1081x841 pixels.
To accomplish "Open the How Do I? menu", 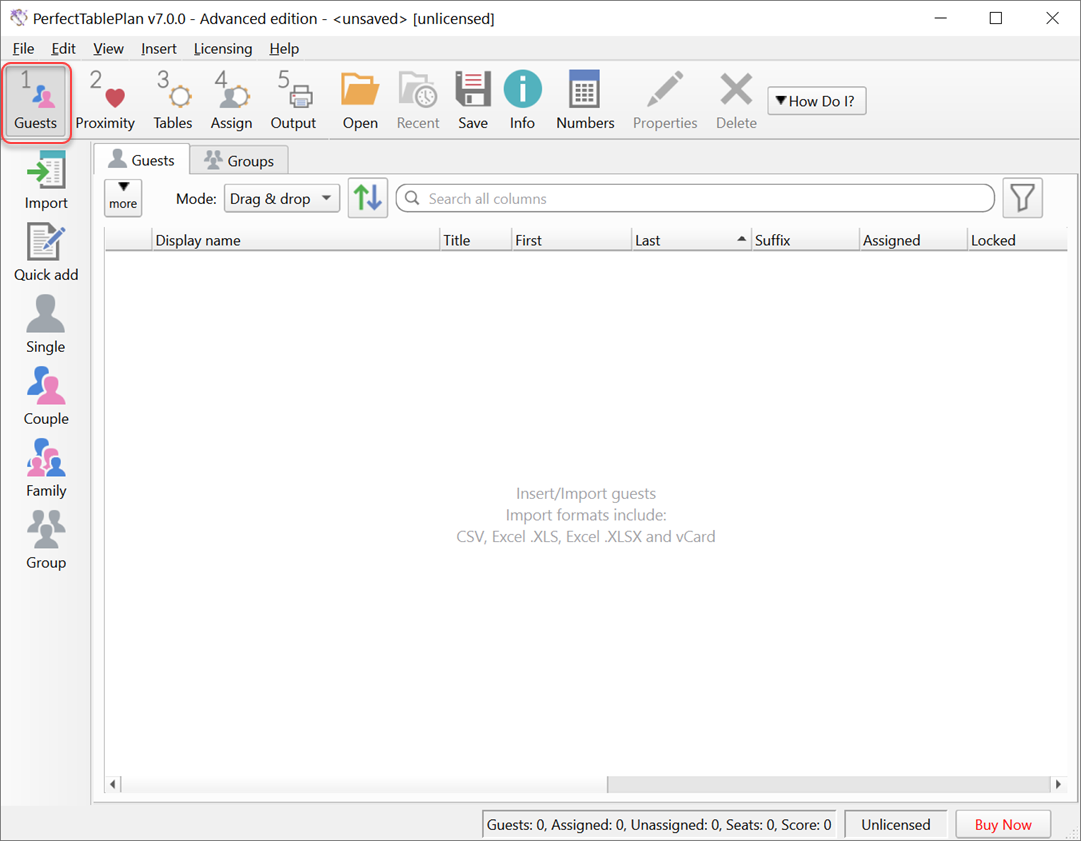I will pos(816,100).
